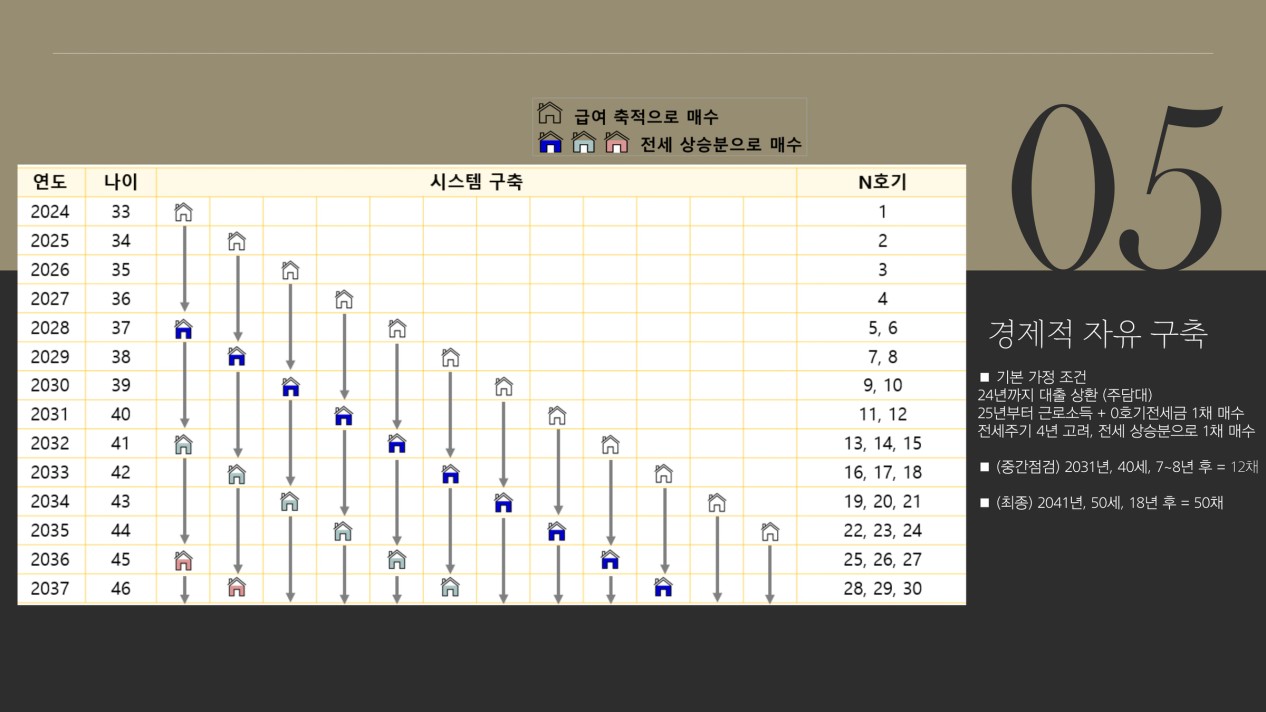Select the white house in the 2032 row
The height and width of the screenshot is (712, 1266).
click(x=610, y=444)
